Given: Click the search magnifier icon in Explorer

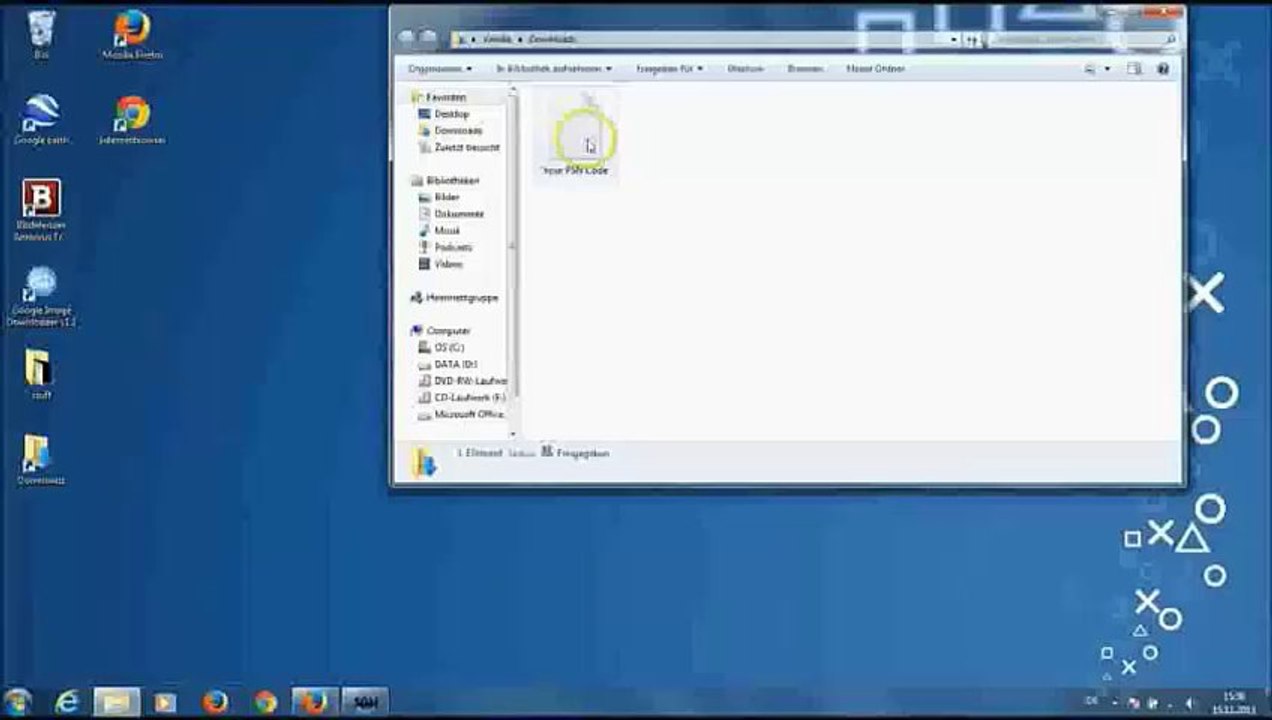Looking at the screenshot, I should tap(1170, 39).
